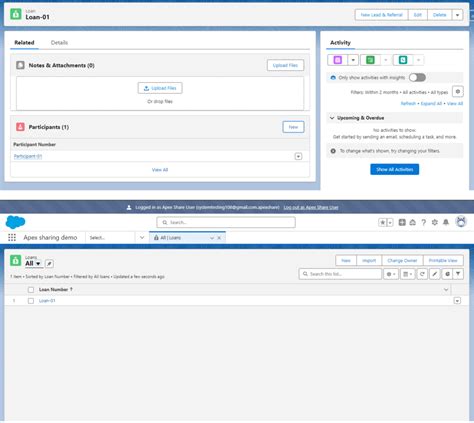Click the Delete button on Loan-01

click(439, 15)
